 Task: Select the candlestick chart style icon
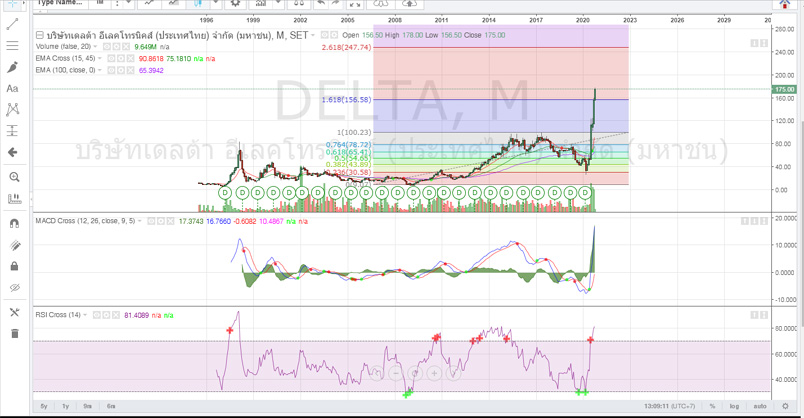[198, 3]
